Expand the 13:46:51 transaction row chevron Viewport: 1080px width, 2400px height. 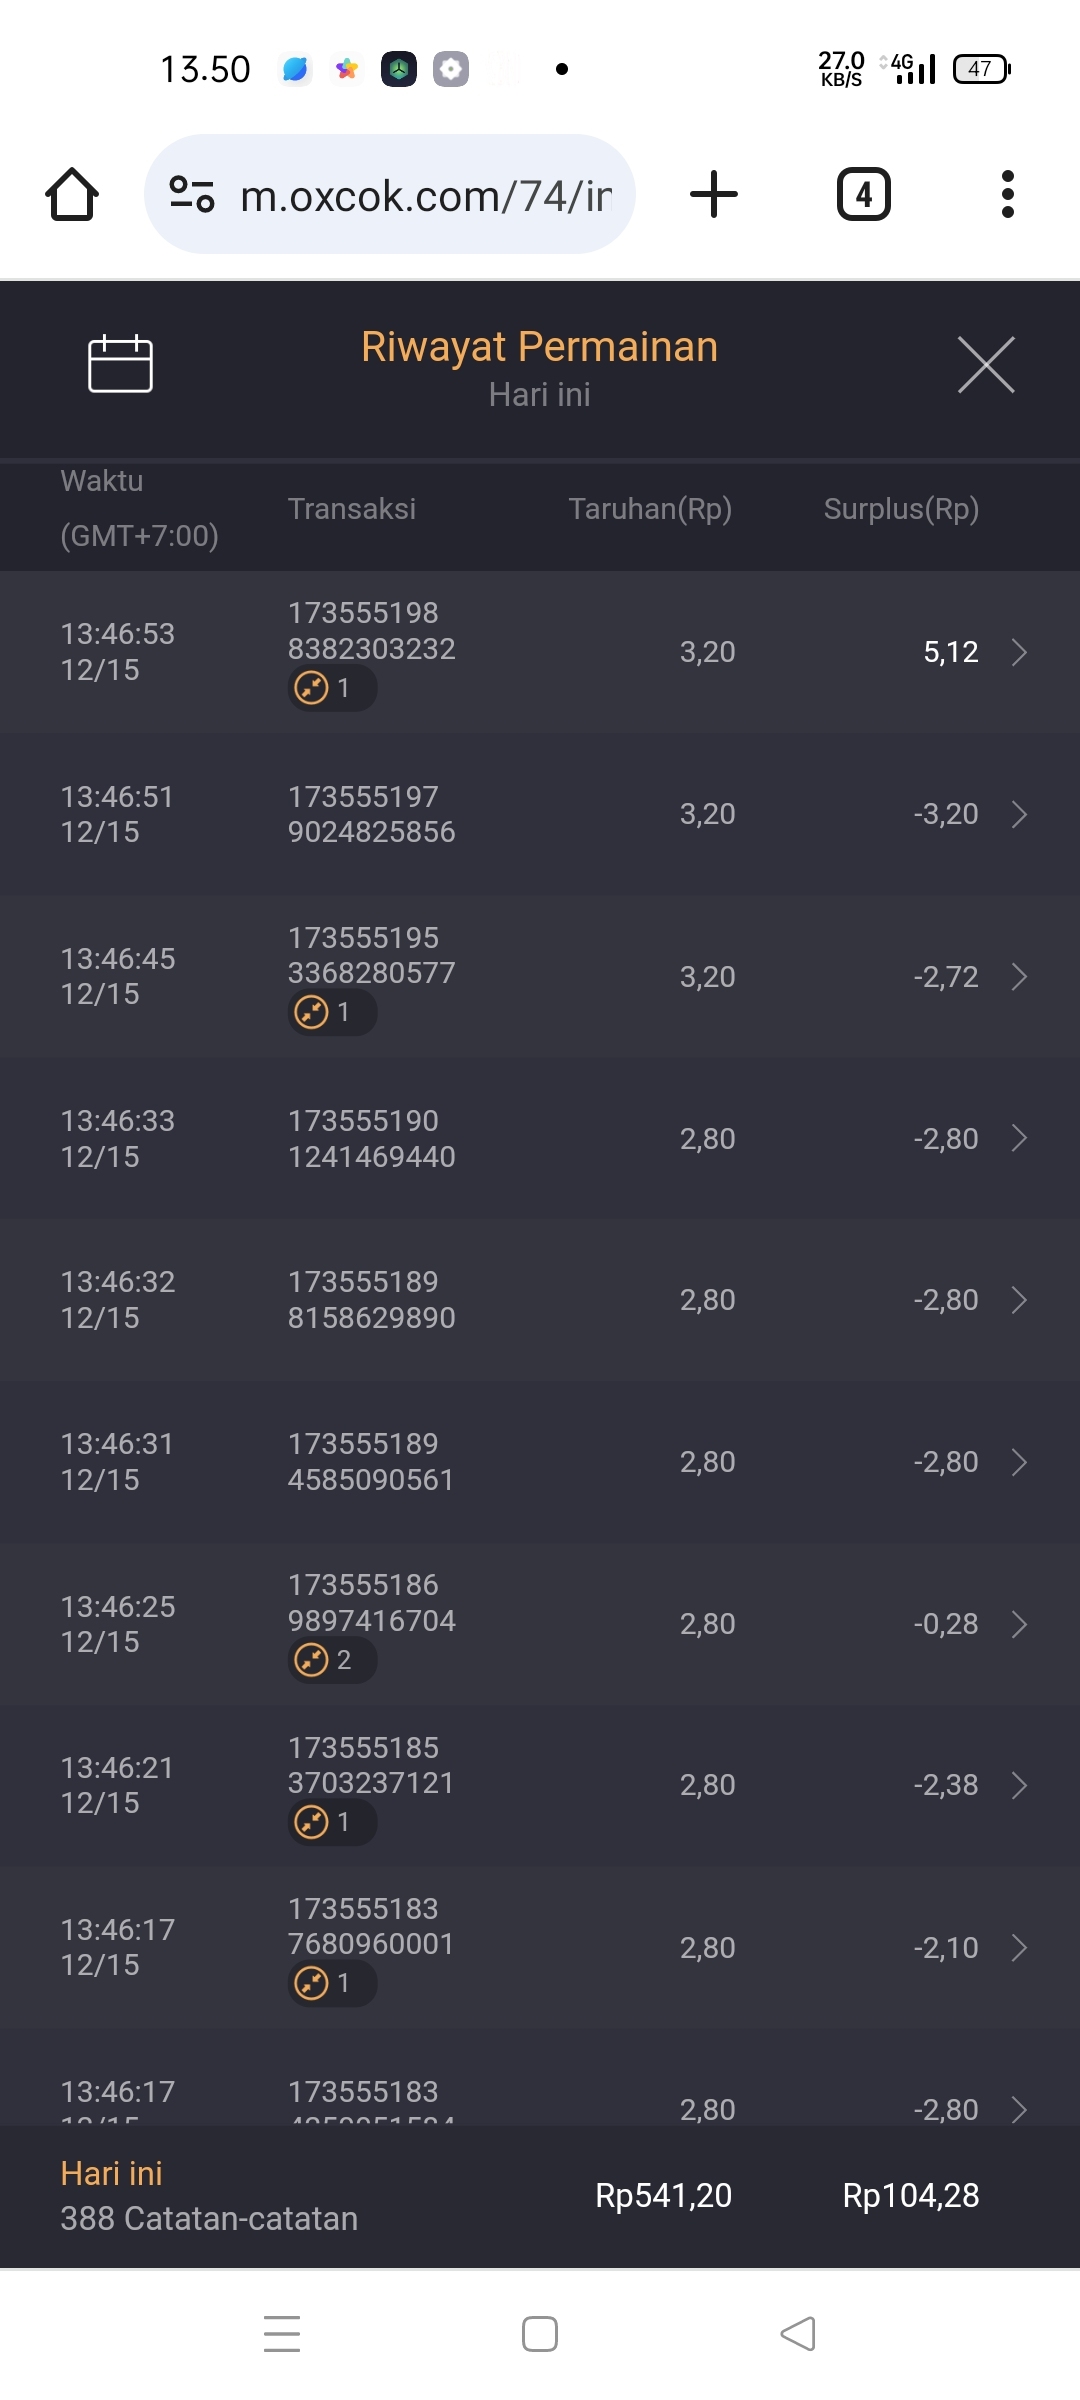(x=1019, y=814)
